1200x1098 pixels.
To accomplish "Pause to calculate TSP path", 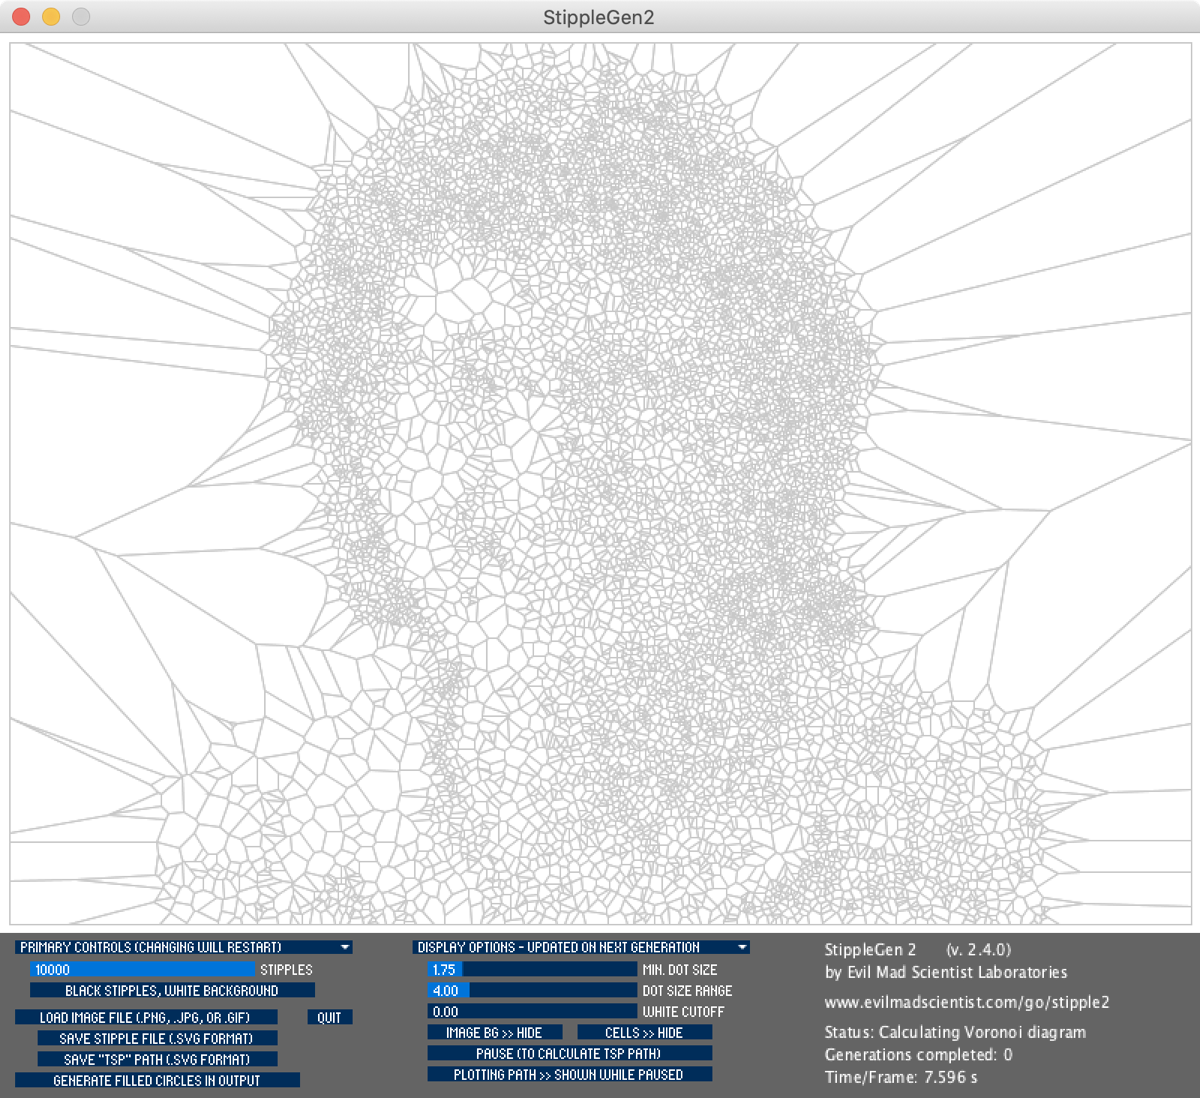I will click(569, 1053).
